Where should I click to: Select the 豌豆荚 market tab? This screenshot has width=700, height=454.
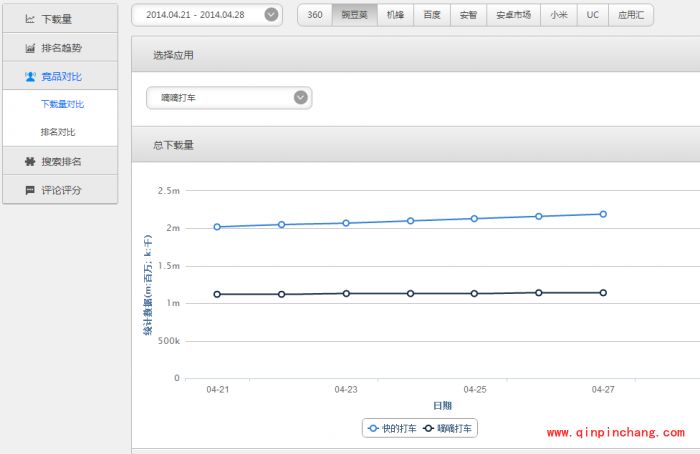tap(354, 15)
